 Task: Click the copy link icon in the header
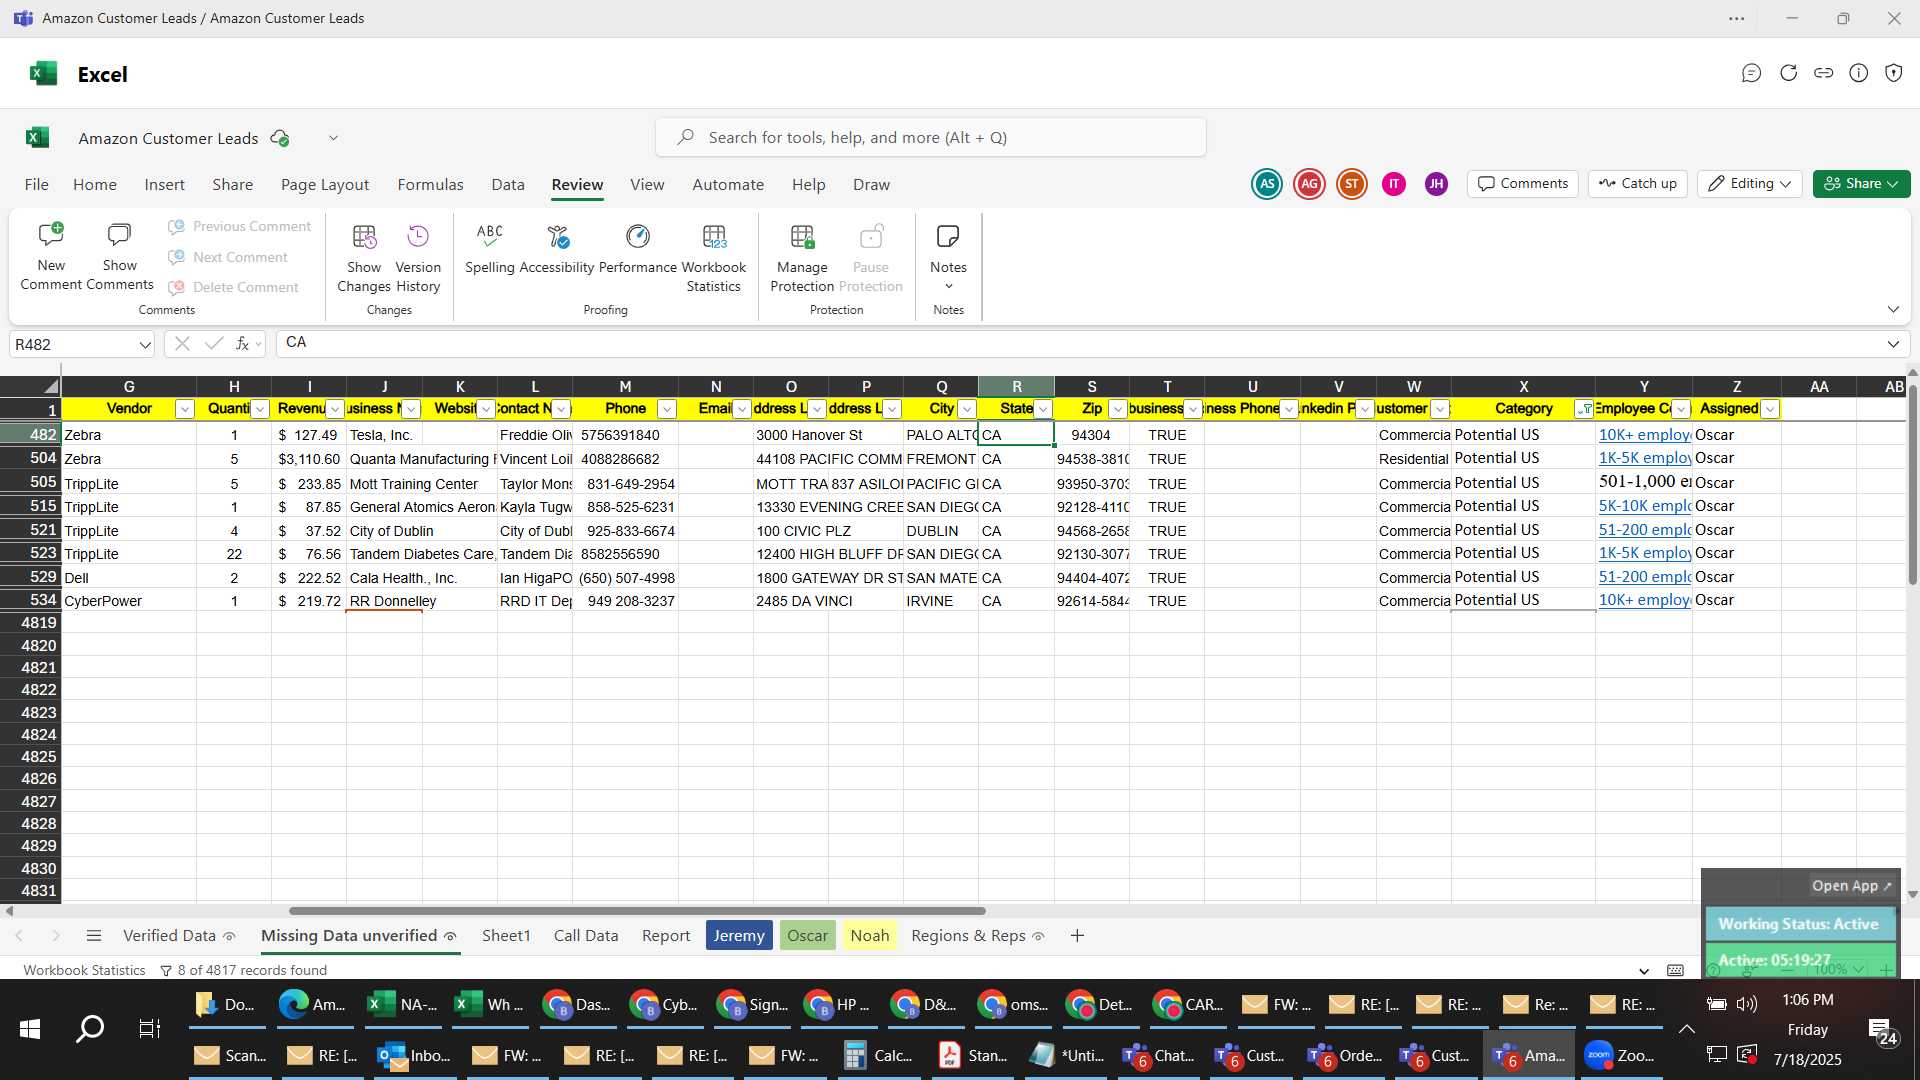[1824, 73]
